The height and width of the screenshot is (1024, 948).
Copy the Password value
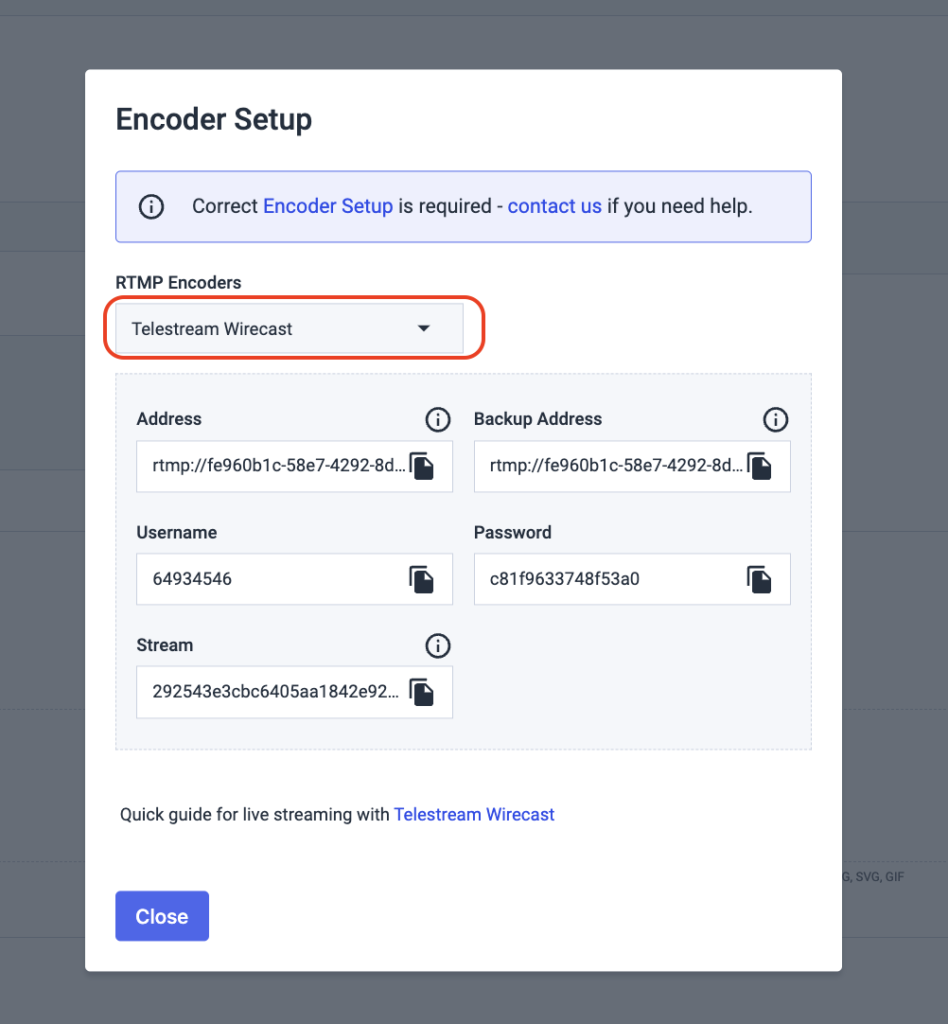click(x=759, y=579)
